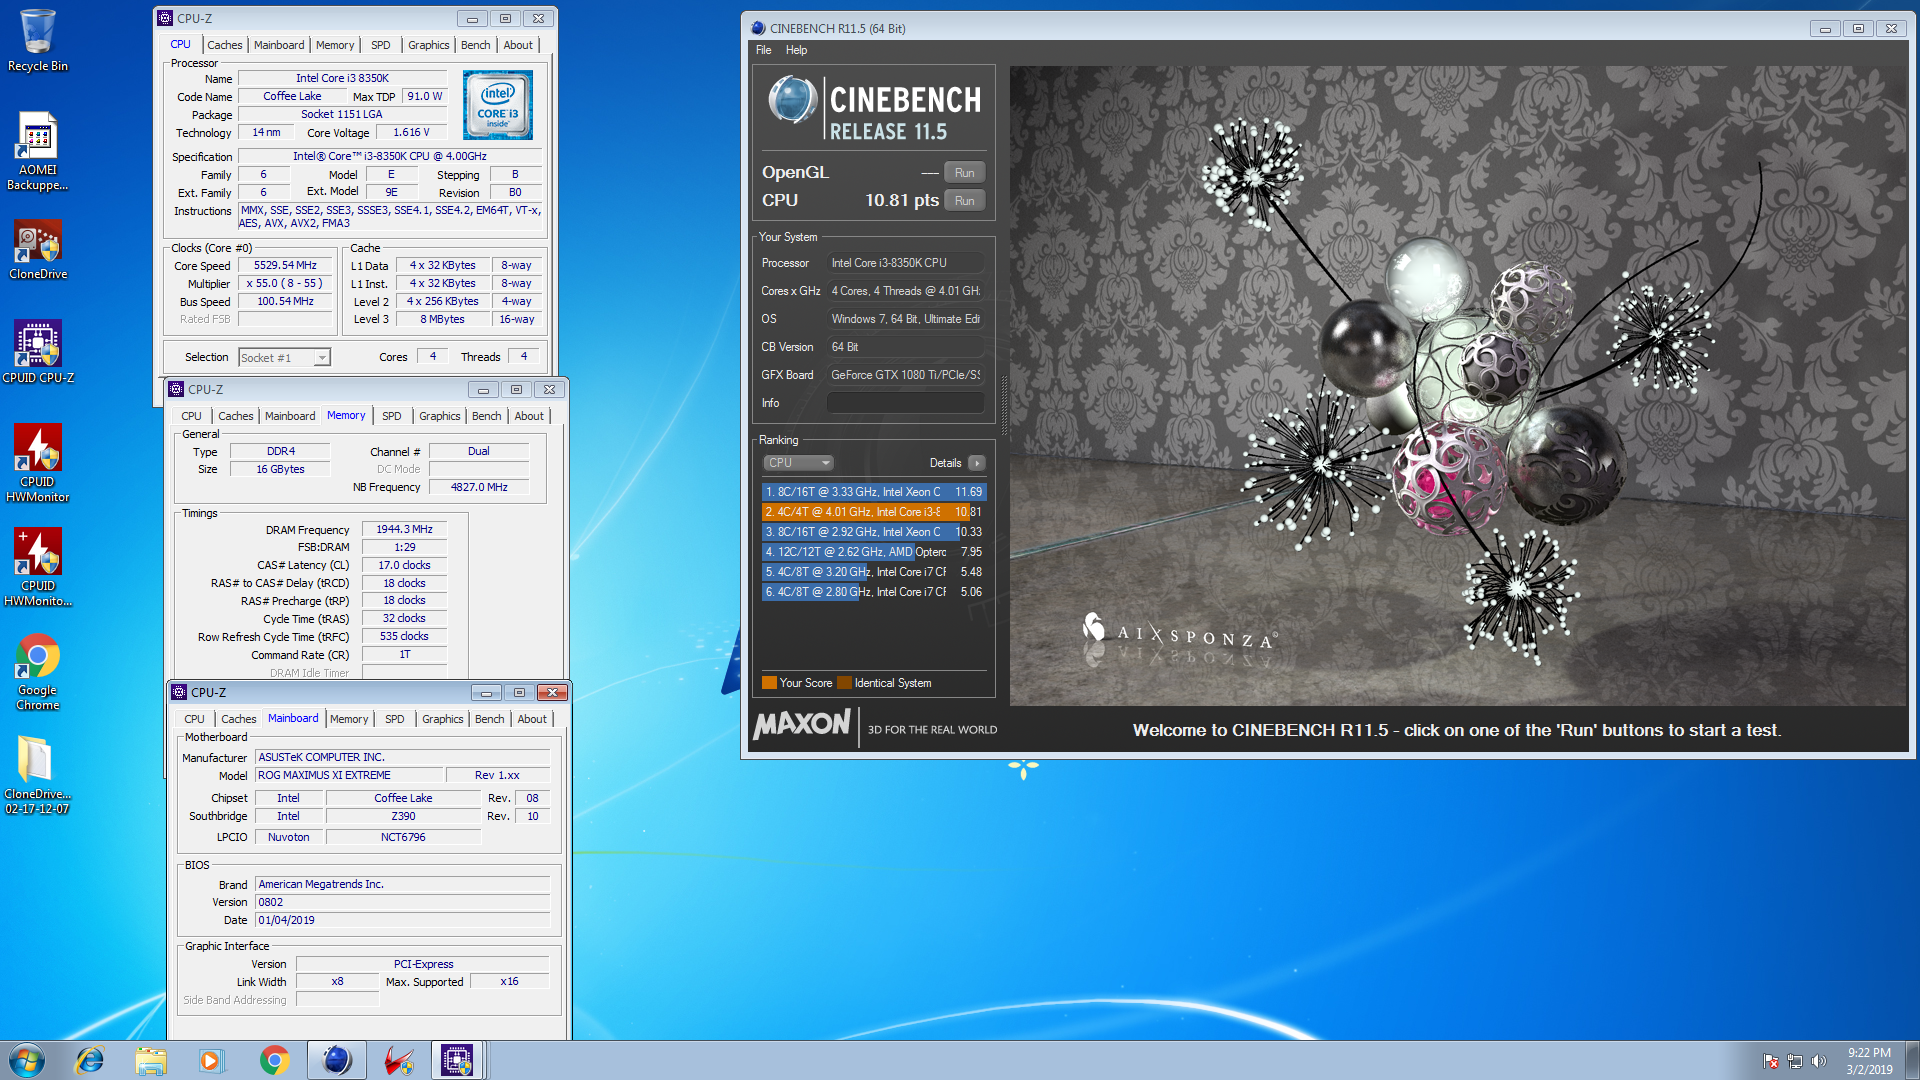Switch to Caches tab in top CPU-Z window
Image resolution: width=1920 pixels, height=1080 pixels.
(225, 45)
